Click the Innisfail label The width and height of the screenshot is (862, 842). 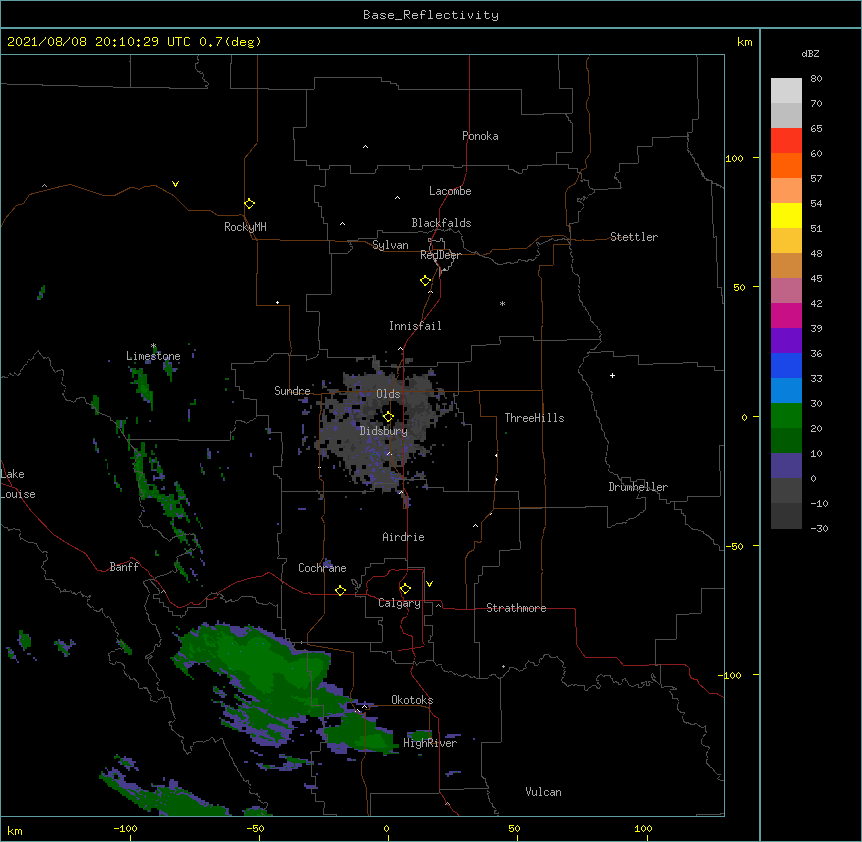click(415, 326)
